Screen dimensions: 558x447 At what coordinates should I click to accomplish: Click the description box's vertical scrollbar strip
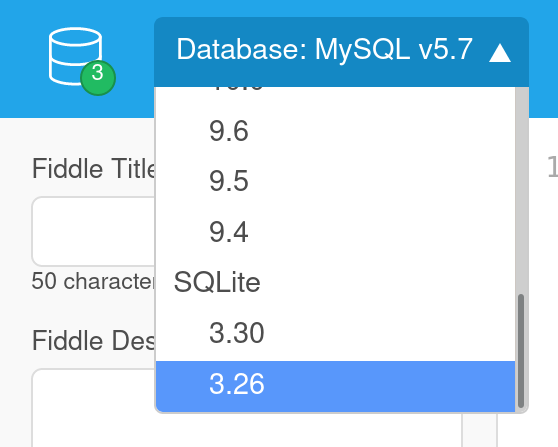click(479, 430)
